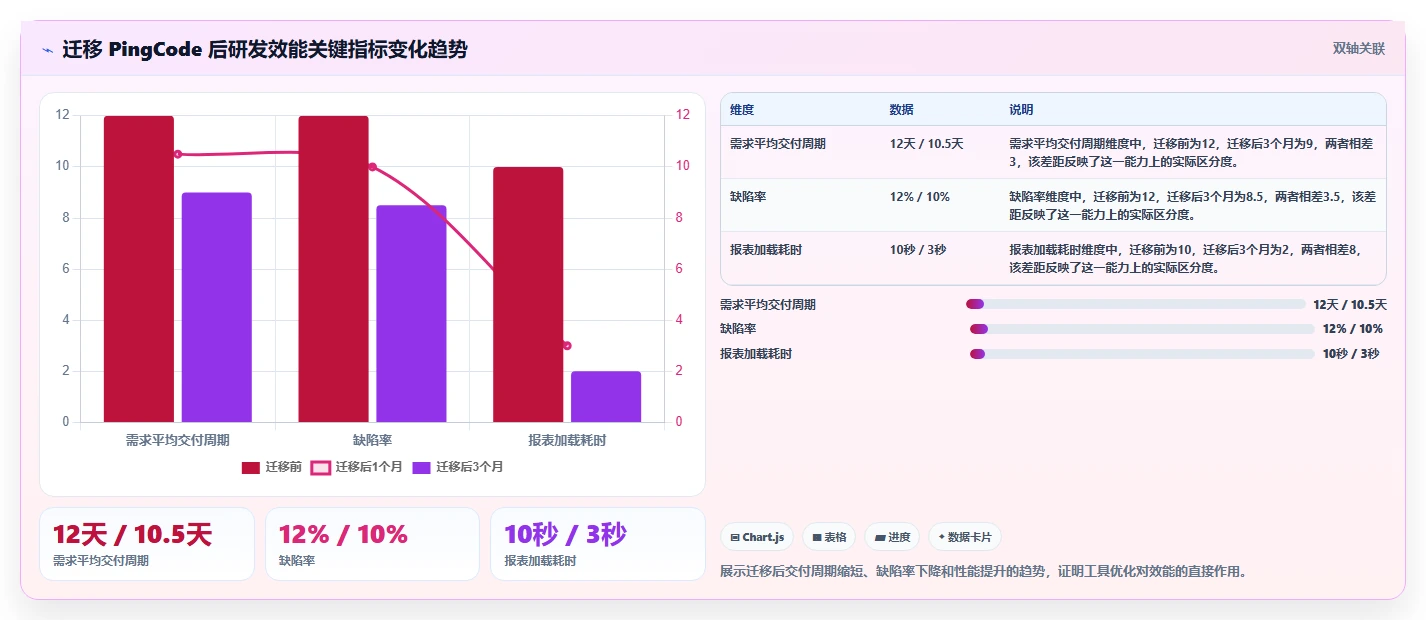Click the 12天 / 10.5天 stat card
This screenshot has height=620, width=1426.
click(x=147, y=544)
